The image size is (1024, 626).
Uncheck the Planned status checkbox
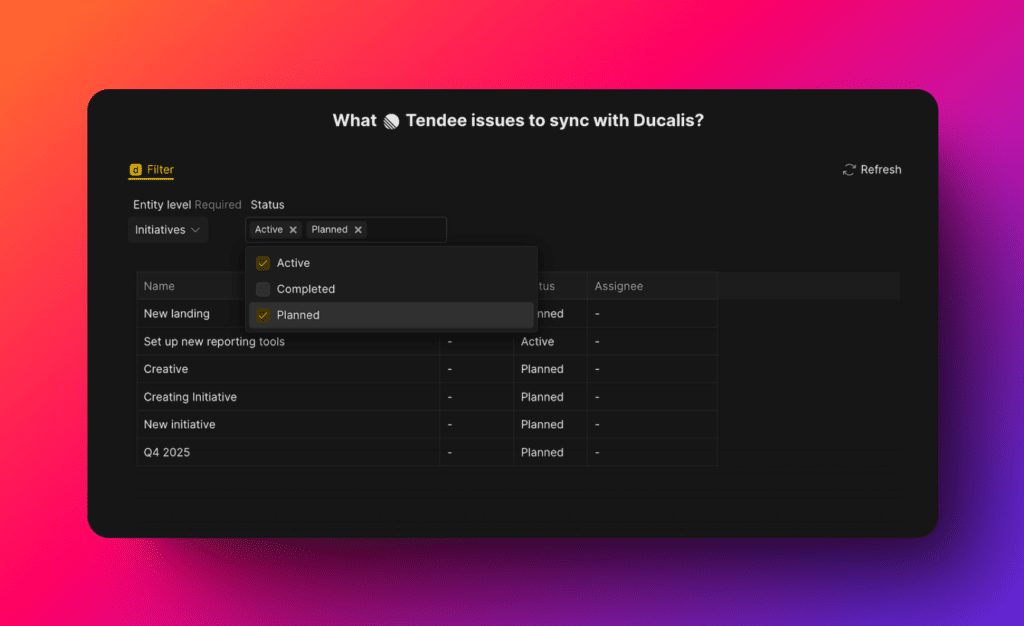pyautogui.click(x=263, y=315)
